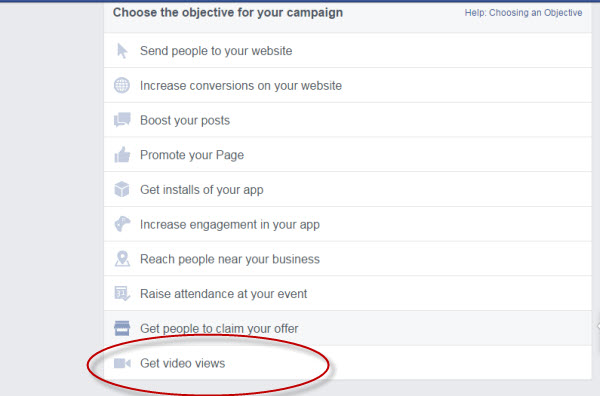
Task: Click the speech bubbles icon for Boost your posts
Action: pos(122,120)
